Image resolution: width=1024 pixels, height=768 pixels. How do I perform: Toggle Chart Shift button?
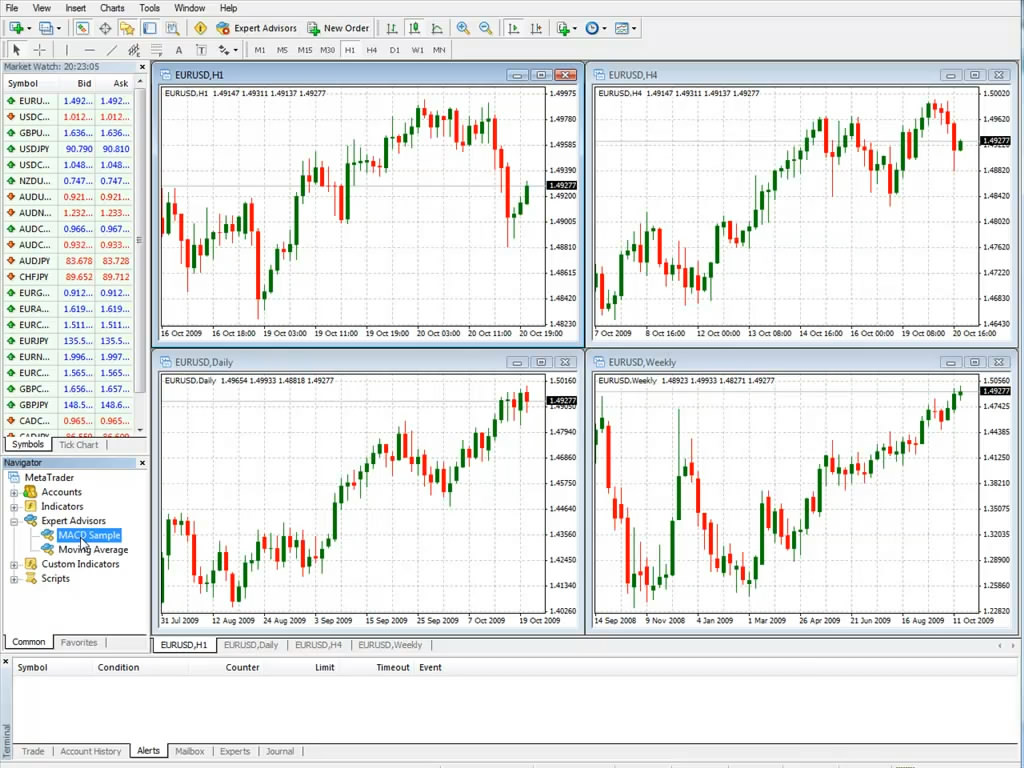click(x=536, y=28)
